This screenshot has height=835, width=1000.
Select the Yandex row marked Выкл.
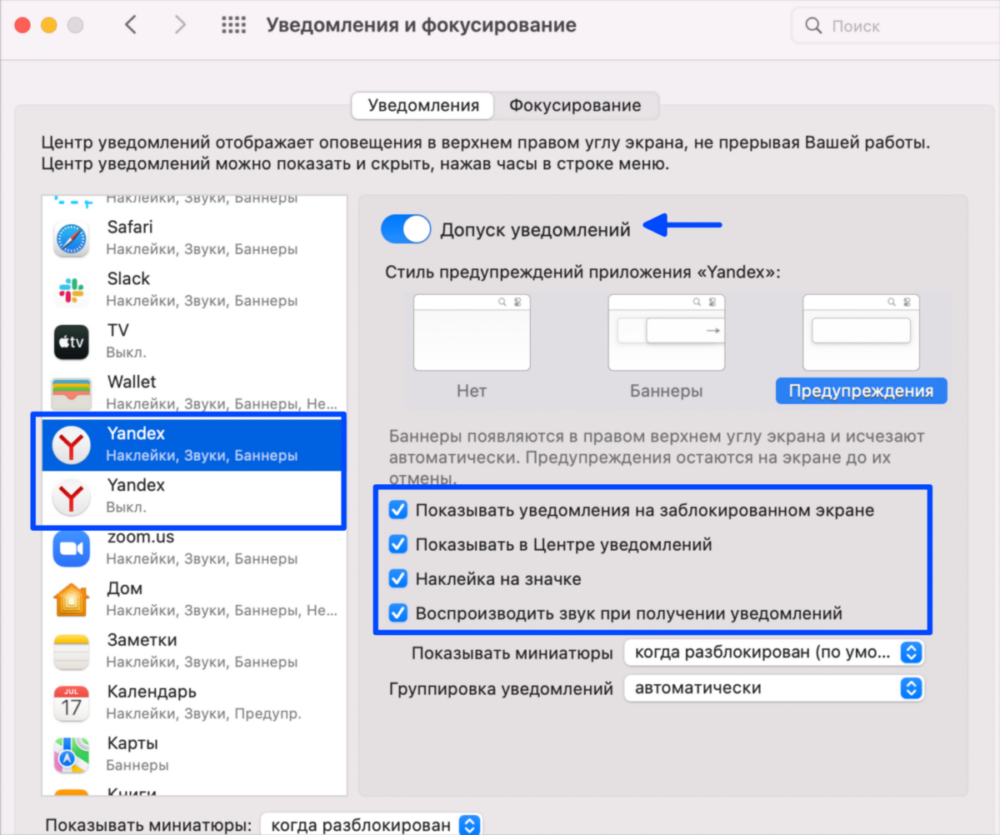(194, 496)
